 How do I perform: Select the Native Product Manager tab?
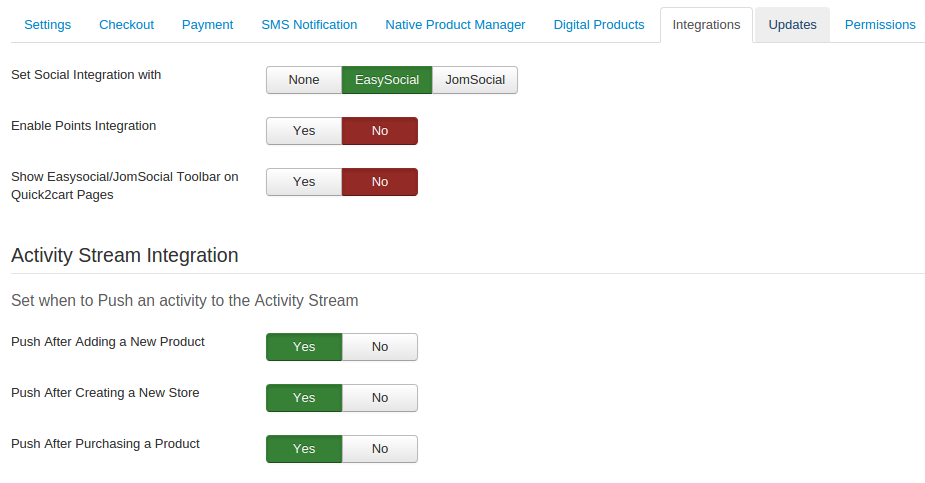(455, 25)
